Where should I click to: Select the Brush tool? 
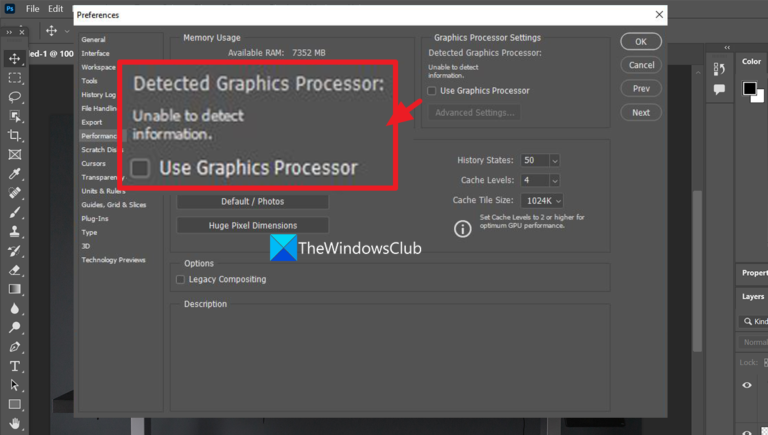tap(15, 212)
